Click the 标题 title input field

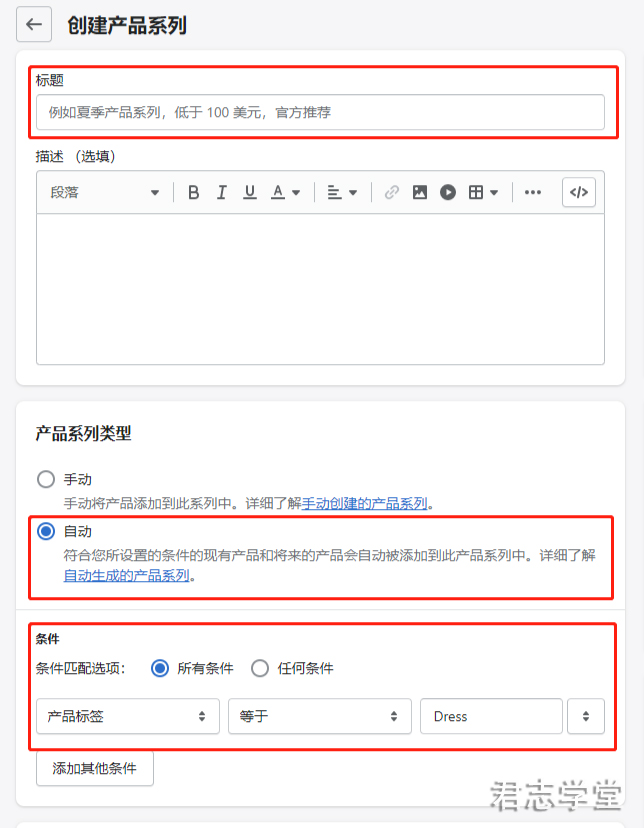320,112
